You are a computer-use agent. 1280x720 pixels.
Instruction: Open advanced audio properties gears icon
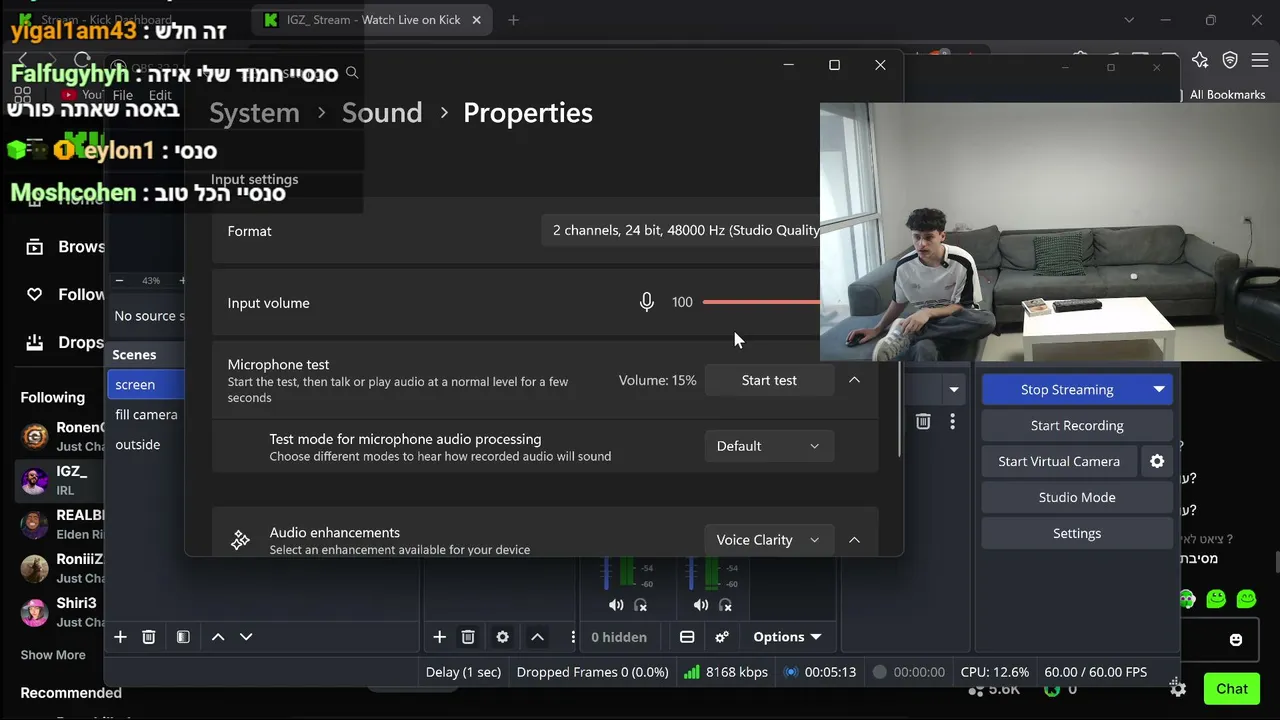[722, 637]
